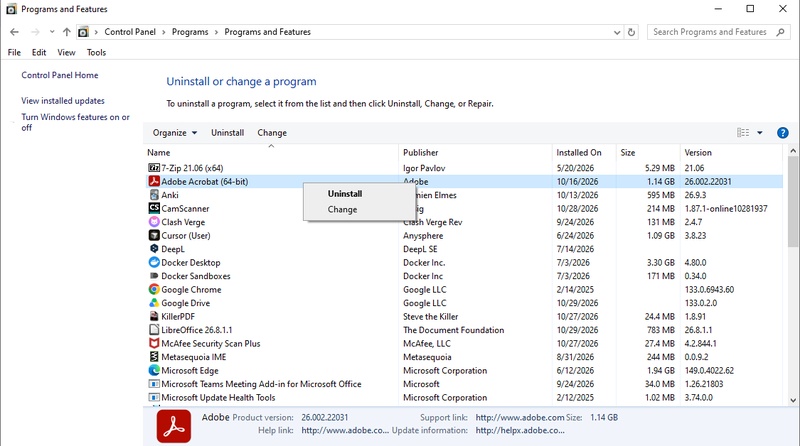Change the list view layout icon
The image size is (800, 446).
[743, 133]
